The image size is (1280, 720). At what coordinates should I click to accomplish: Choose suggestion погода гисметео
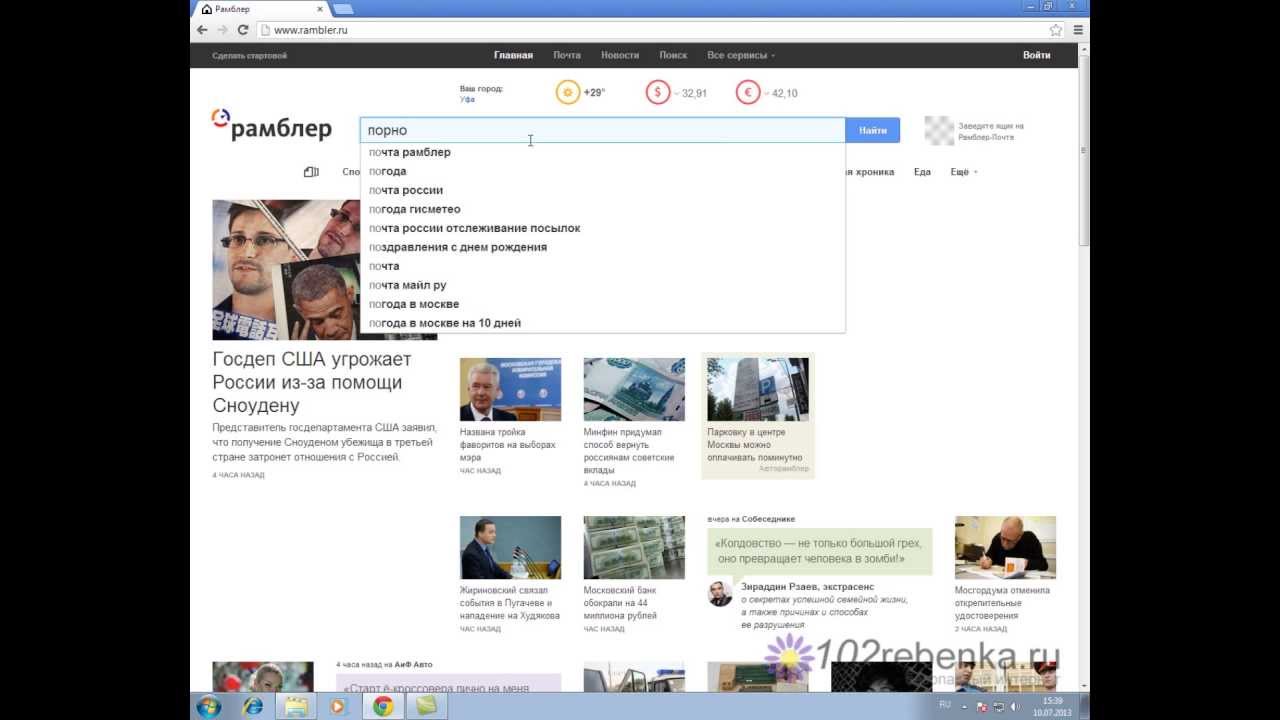click(x=602, y=209)
